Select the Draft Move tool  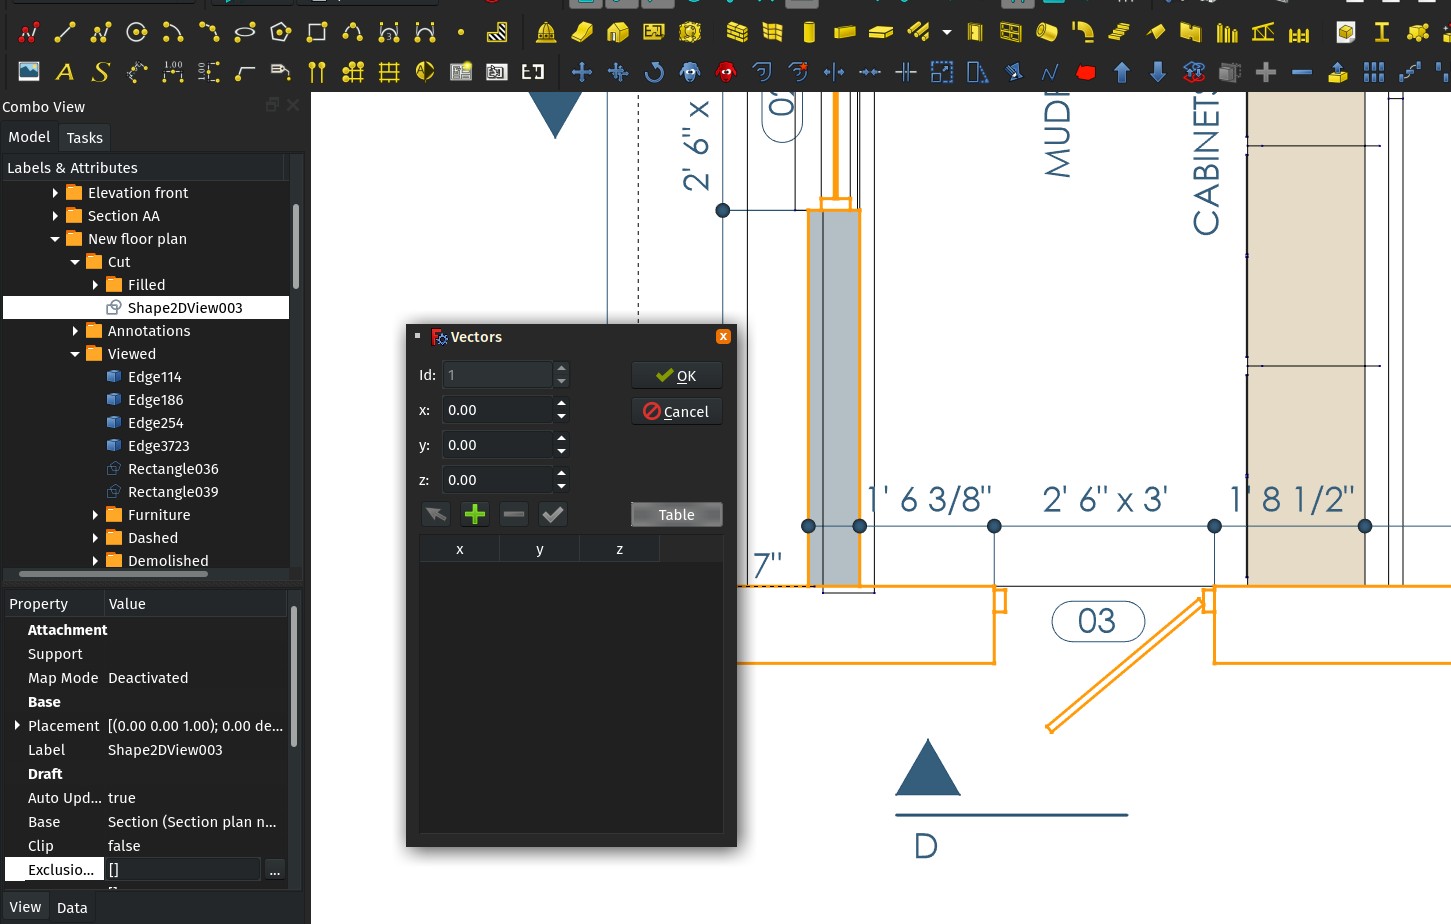(x=581, y=72)
